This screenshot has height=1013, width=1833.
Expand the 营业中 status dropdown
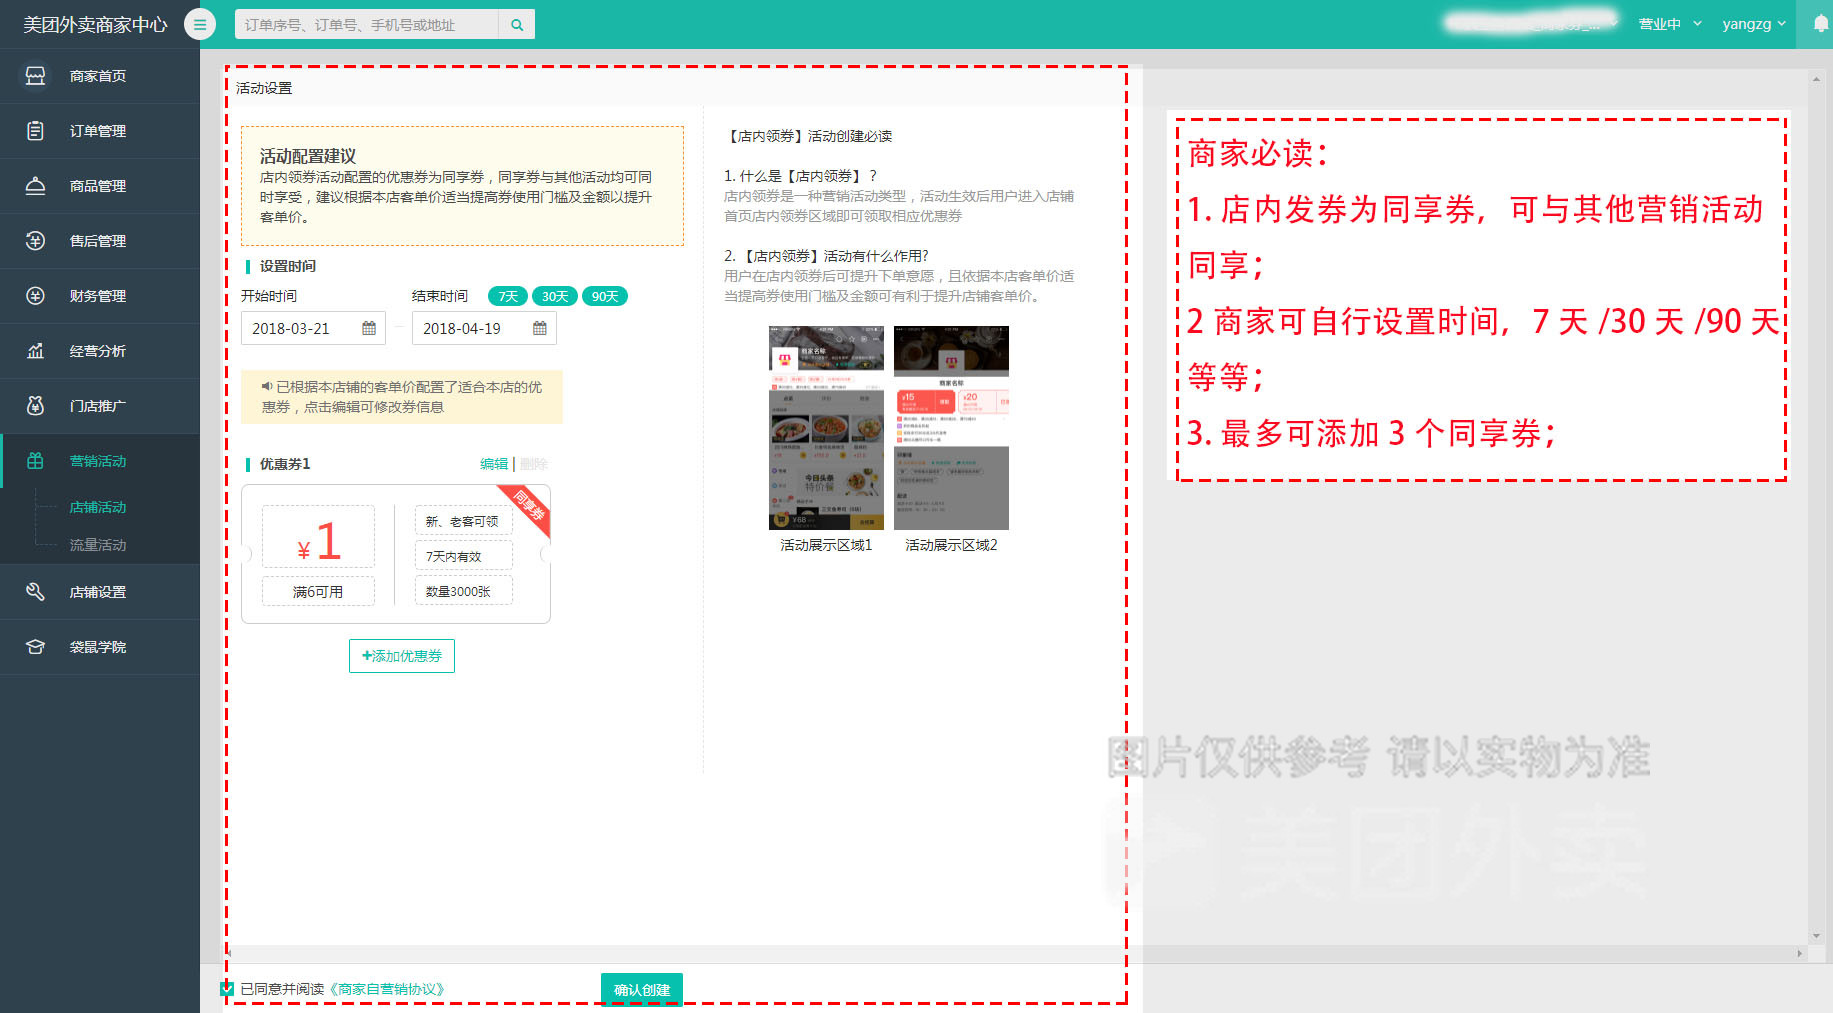tap(1669, 24)
